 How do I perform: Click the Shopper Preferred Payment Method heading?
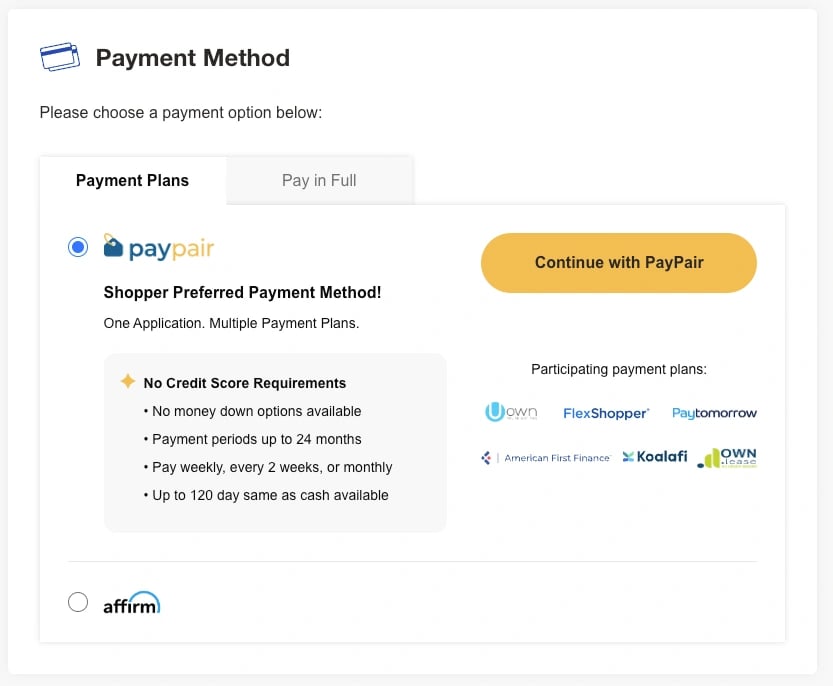(x=242, y=293)
